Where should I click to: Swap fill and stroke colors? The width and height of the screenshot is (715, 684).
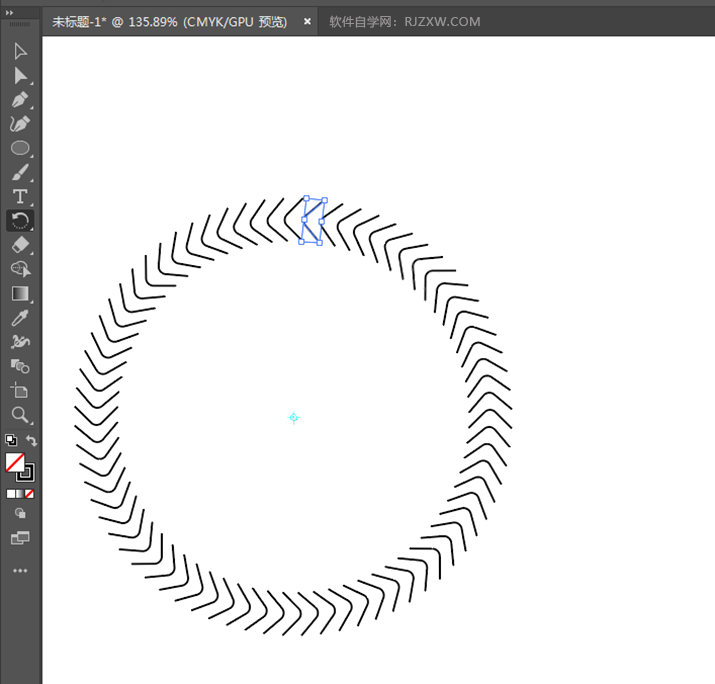pos(31,440)
